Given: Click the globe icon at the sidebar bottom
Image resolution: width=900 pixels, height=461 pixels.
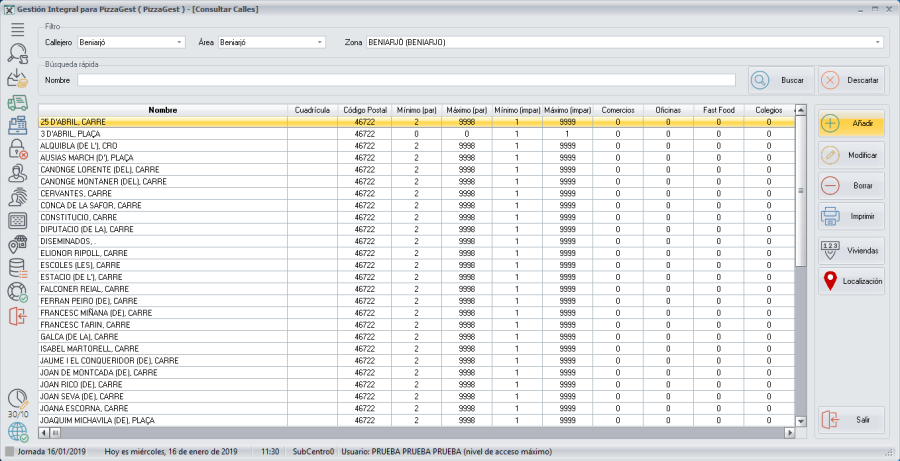Looking at the screenshot, I should pos(18,432).
